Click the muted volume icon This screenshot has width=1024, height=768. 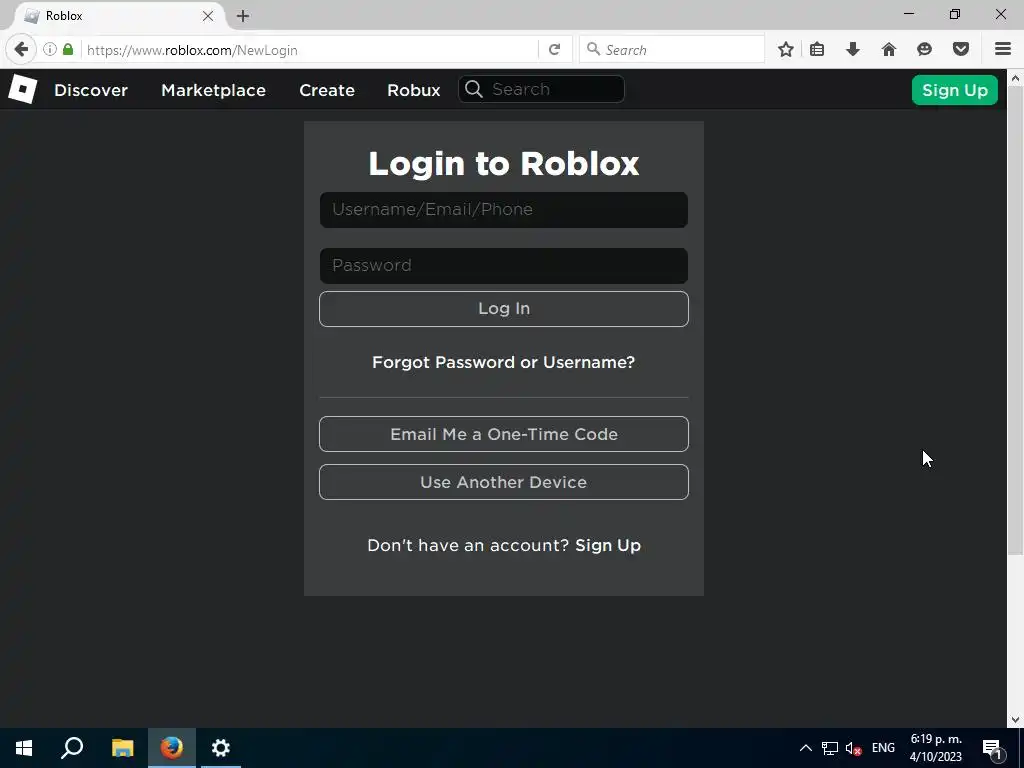point(853,748)
